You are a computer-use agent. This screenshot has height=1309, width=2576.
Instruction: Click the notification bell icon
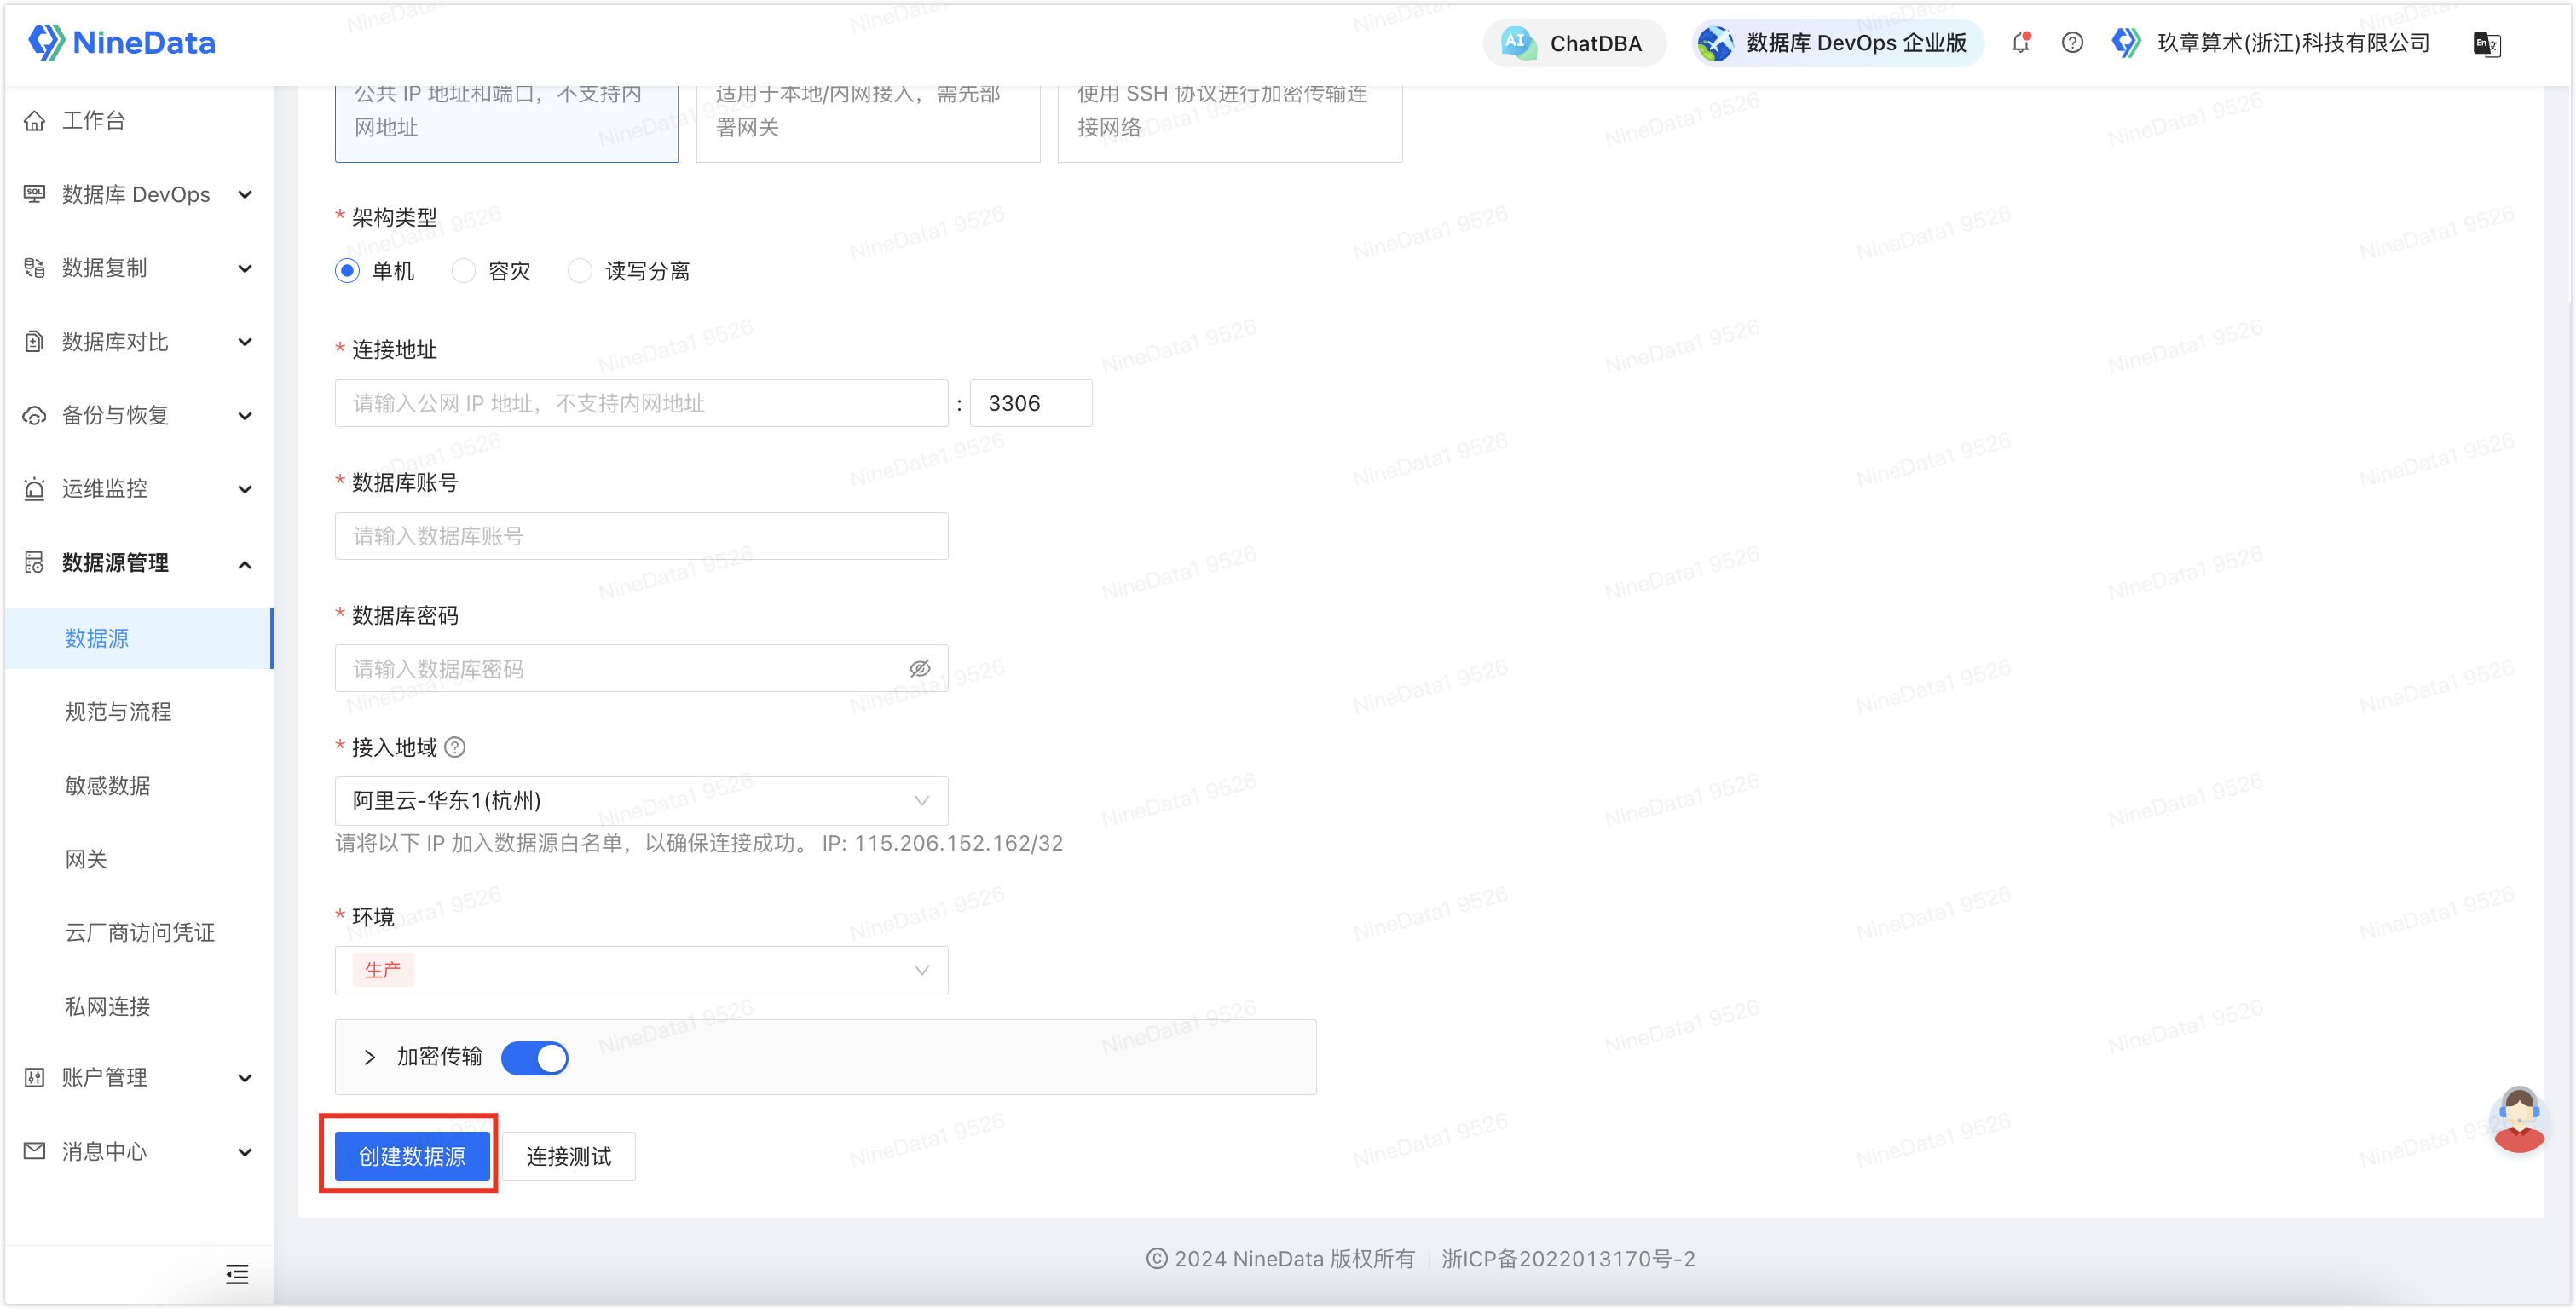(x=2021, y=43)
